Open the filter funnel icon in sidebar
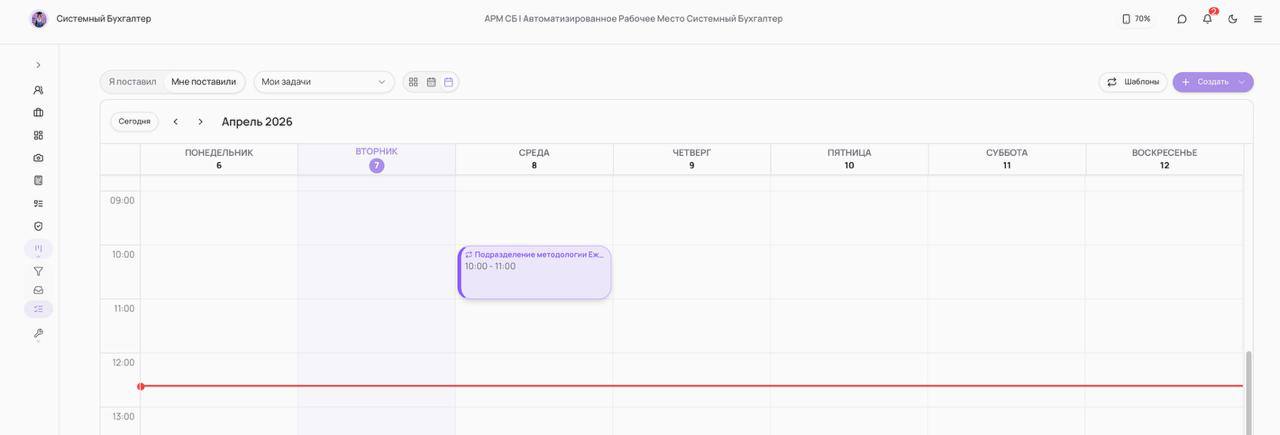The image size is (1280, 435). (x=38, y=271)
